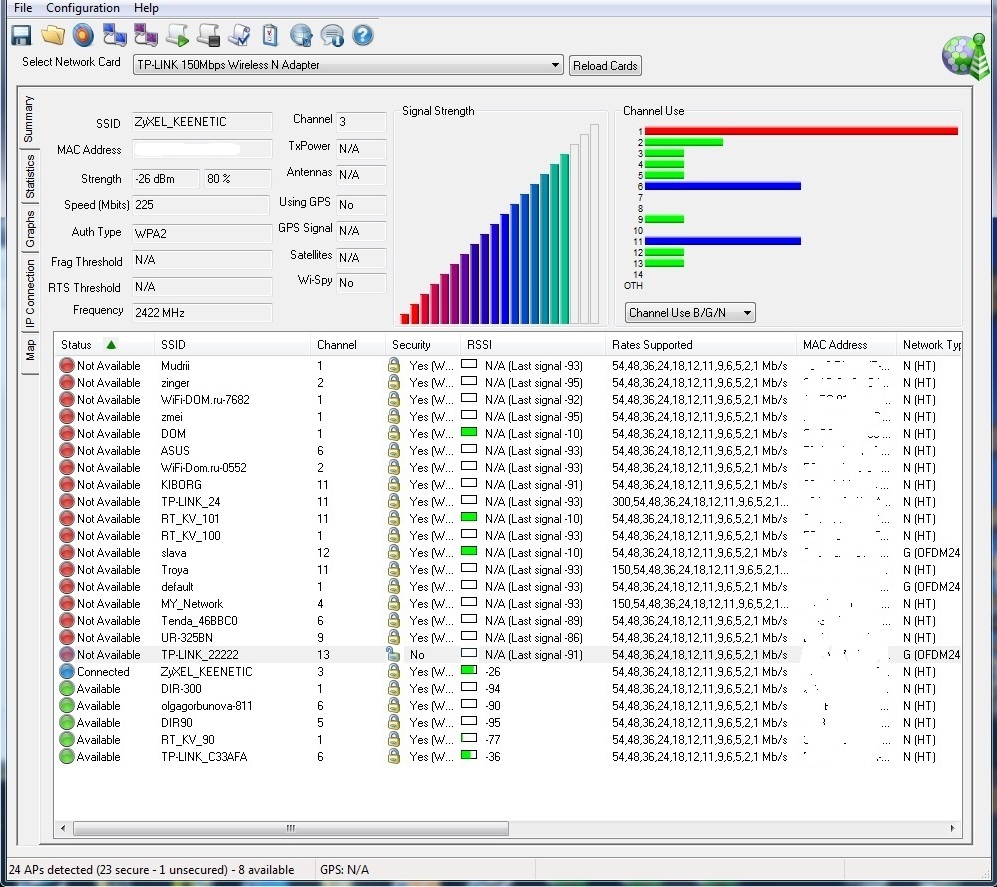Image resolution: width=997 pixels, height=887 pixels.
Task: Click the orange target scan icon
Action: (83, 36)
